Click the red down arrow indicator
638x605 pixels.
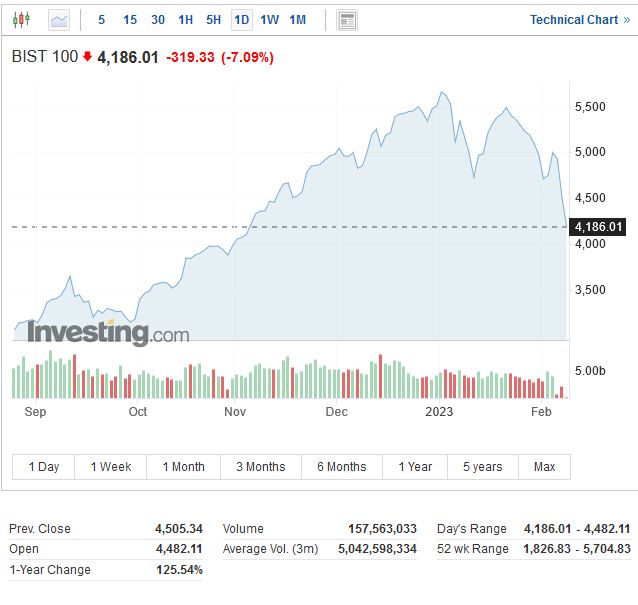[87, 57]
